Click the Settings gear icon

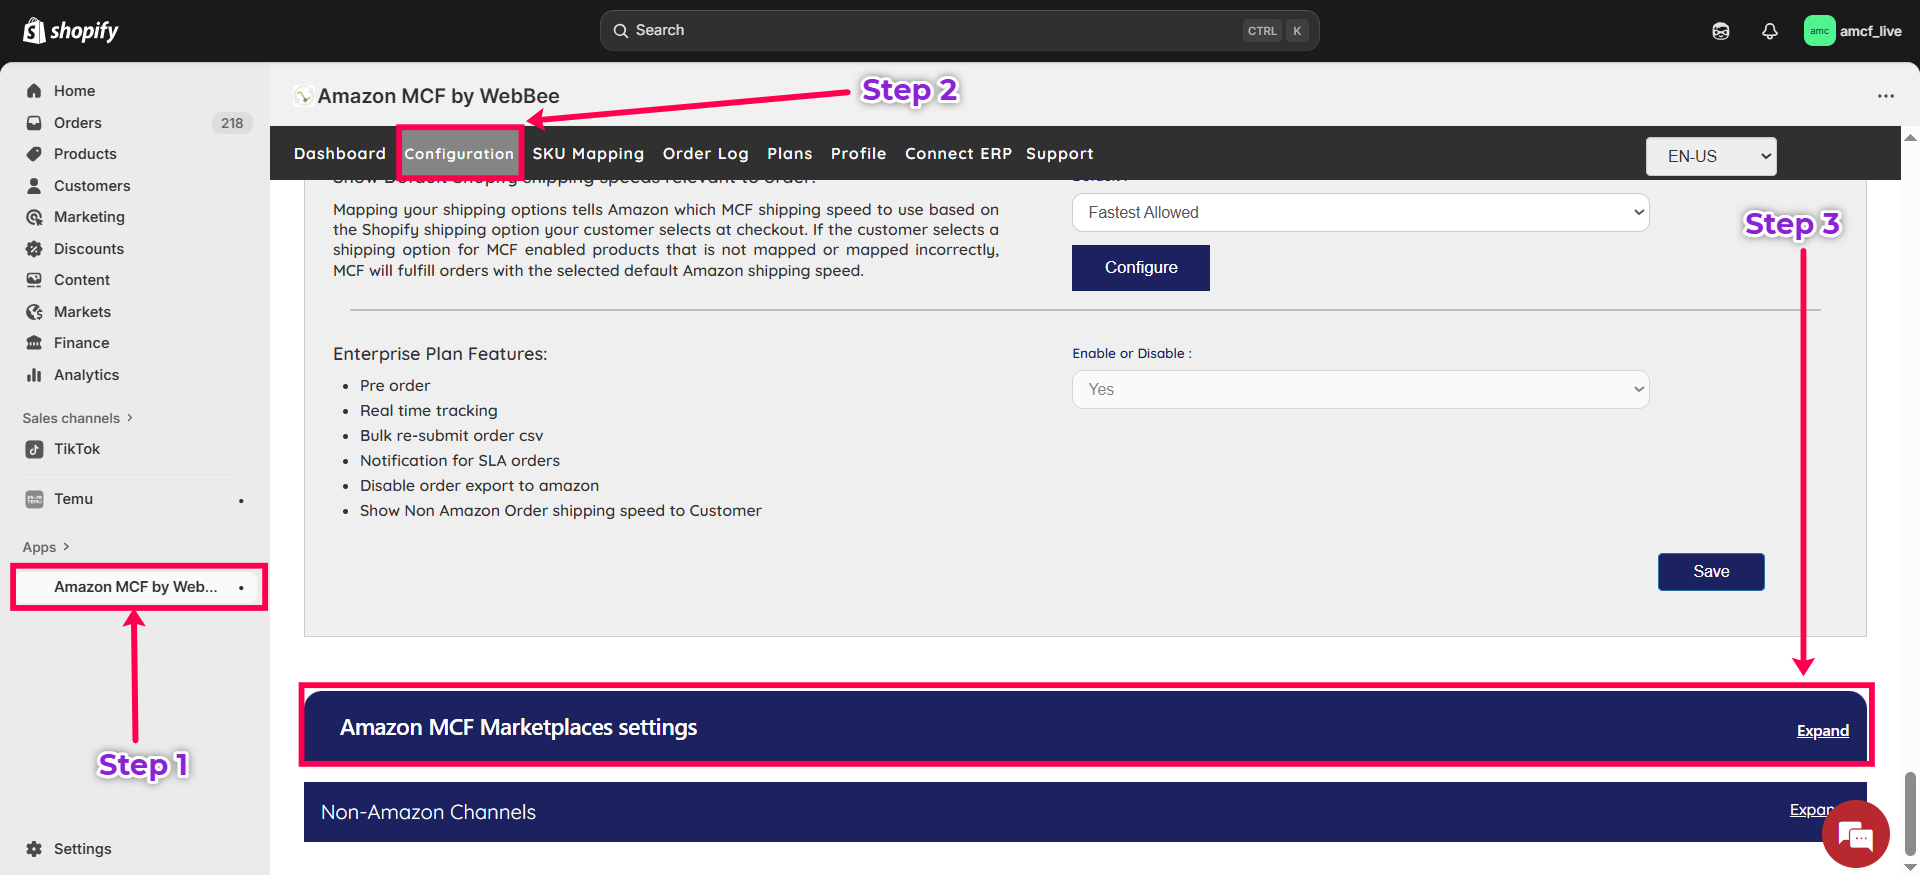34,849
